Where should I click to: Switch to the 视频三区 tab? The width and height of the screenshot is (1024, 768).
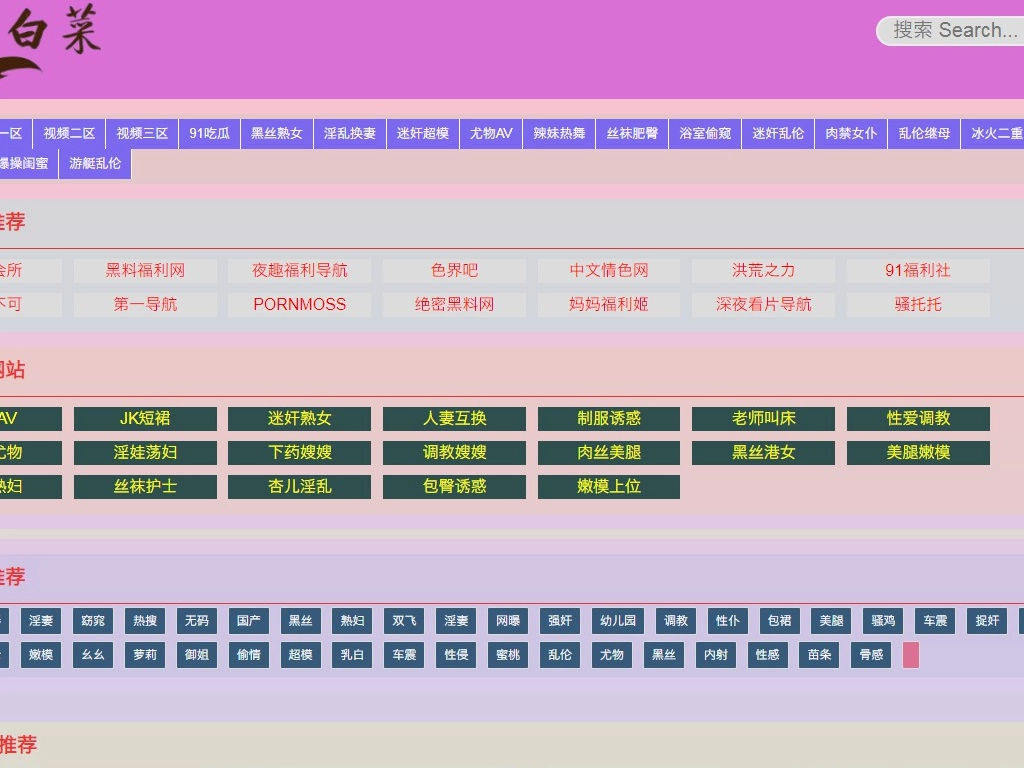[x=142, y=133]
